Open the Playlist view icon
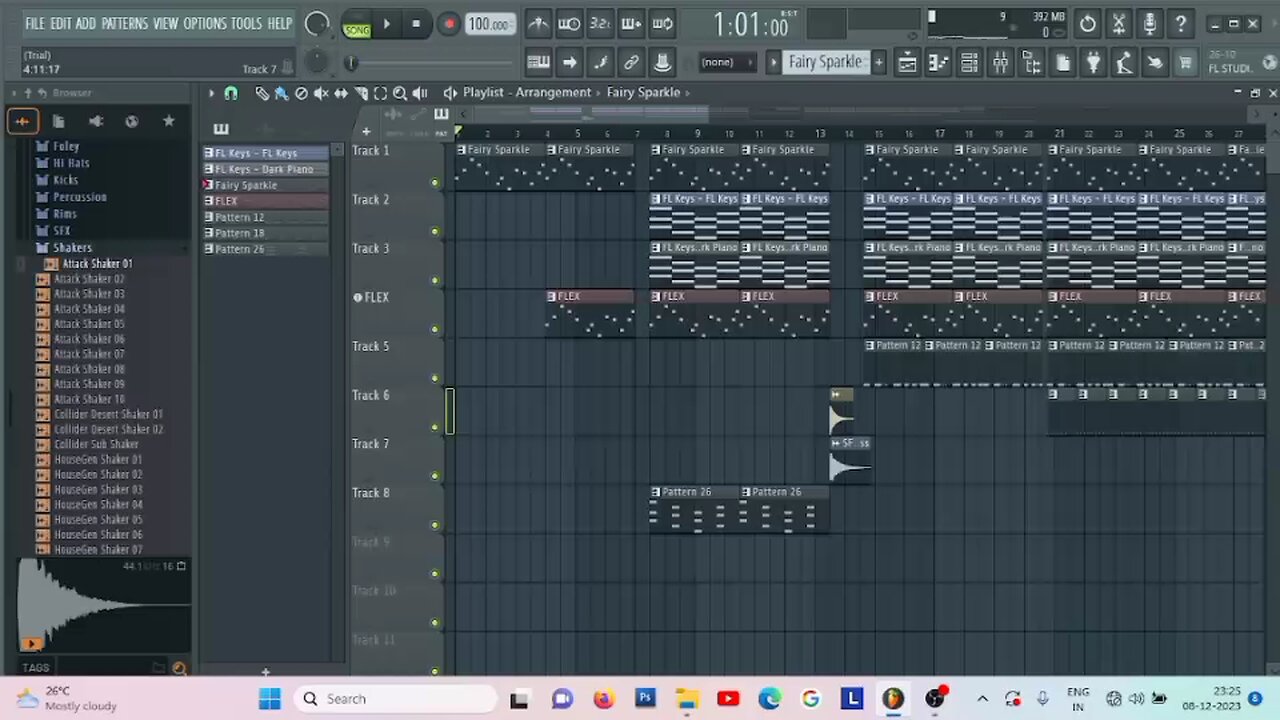This screenshot has height=720, width=1280. click(907, 63)
